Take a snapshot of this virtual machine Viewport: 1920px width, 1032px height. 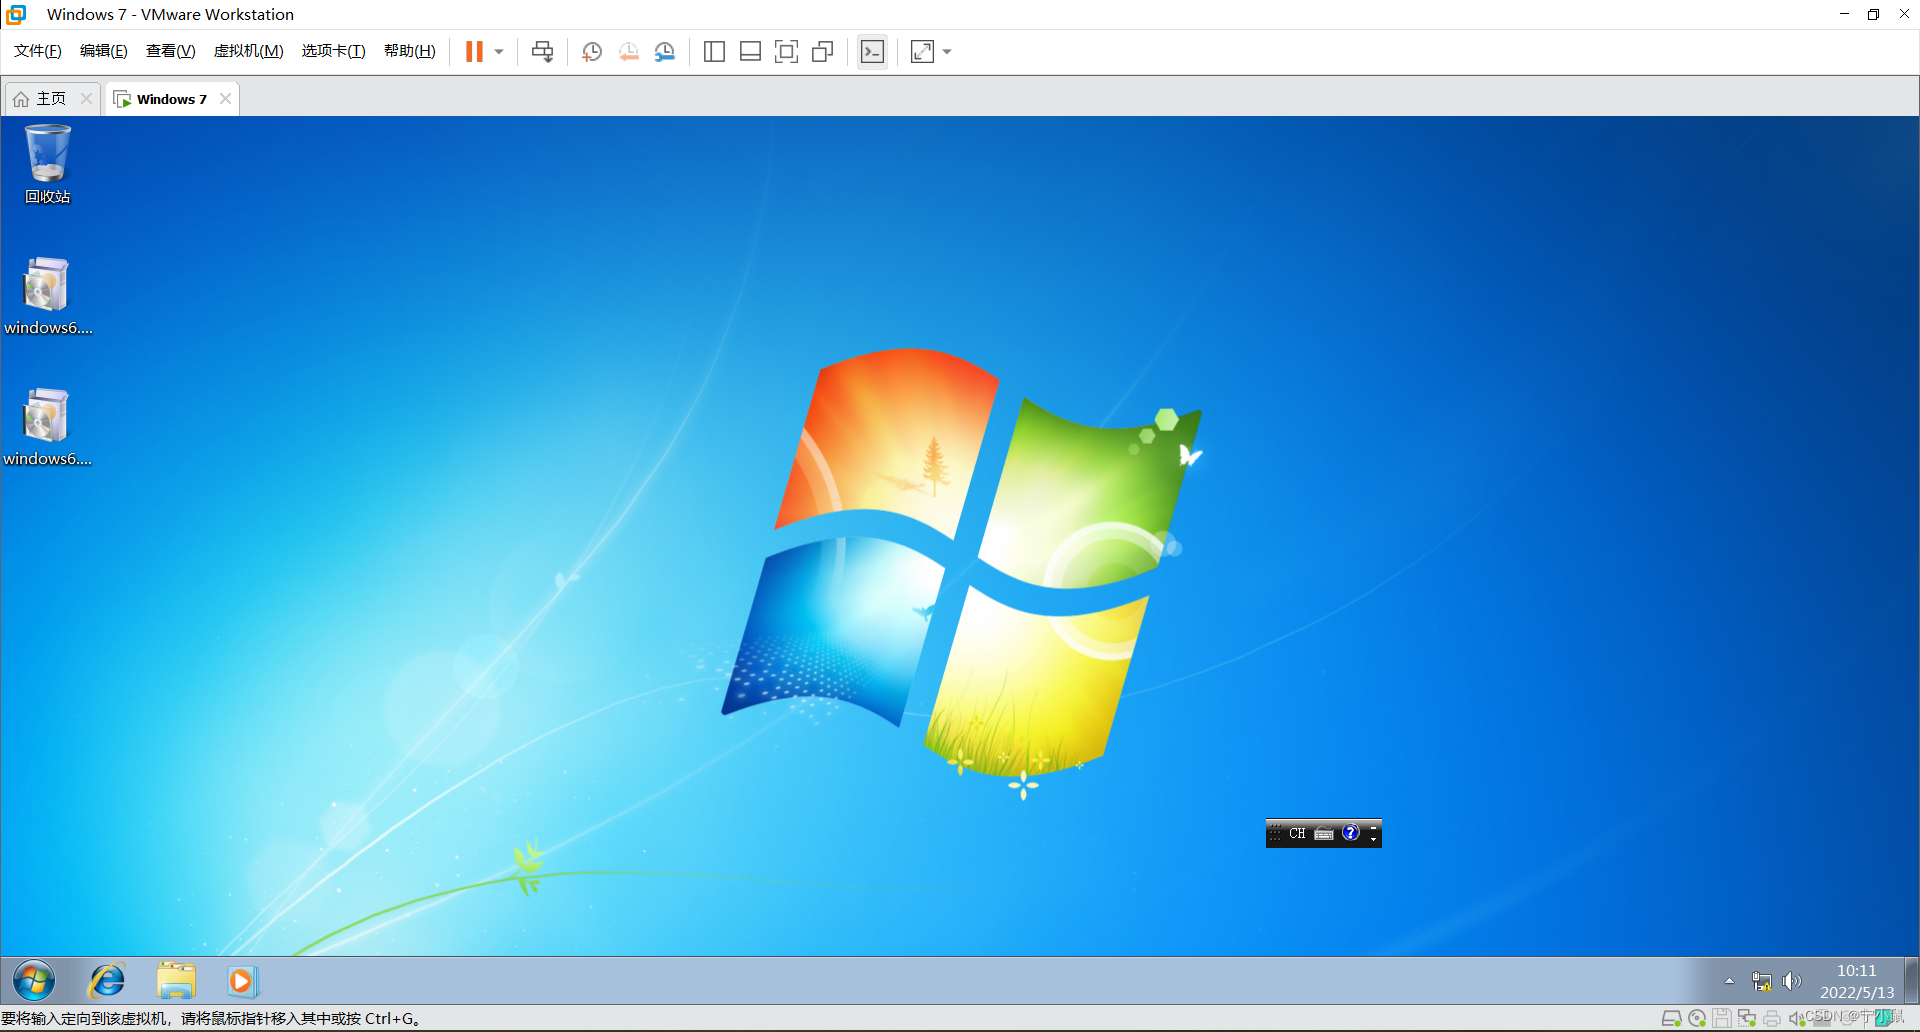pos(592,52)
